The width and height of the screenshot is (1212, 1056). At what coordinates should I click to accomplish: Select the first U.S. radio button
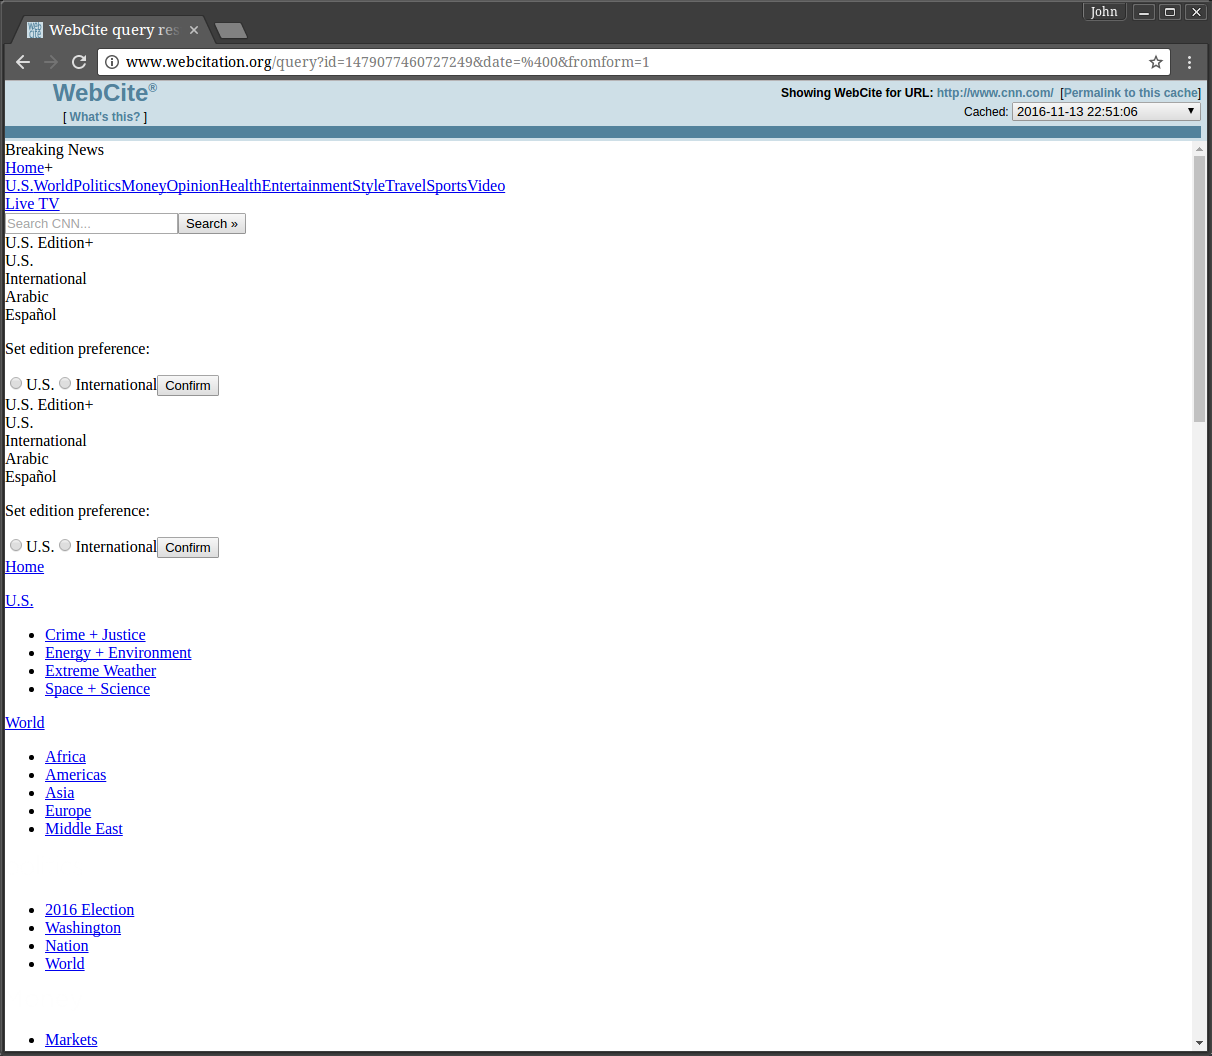tap(16, 383)
